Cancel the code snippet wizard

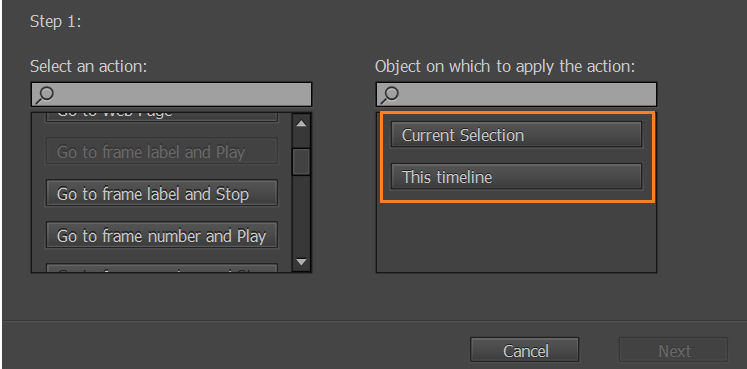tap(525, 350)
